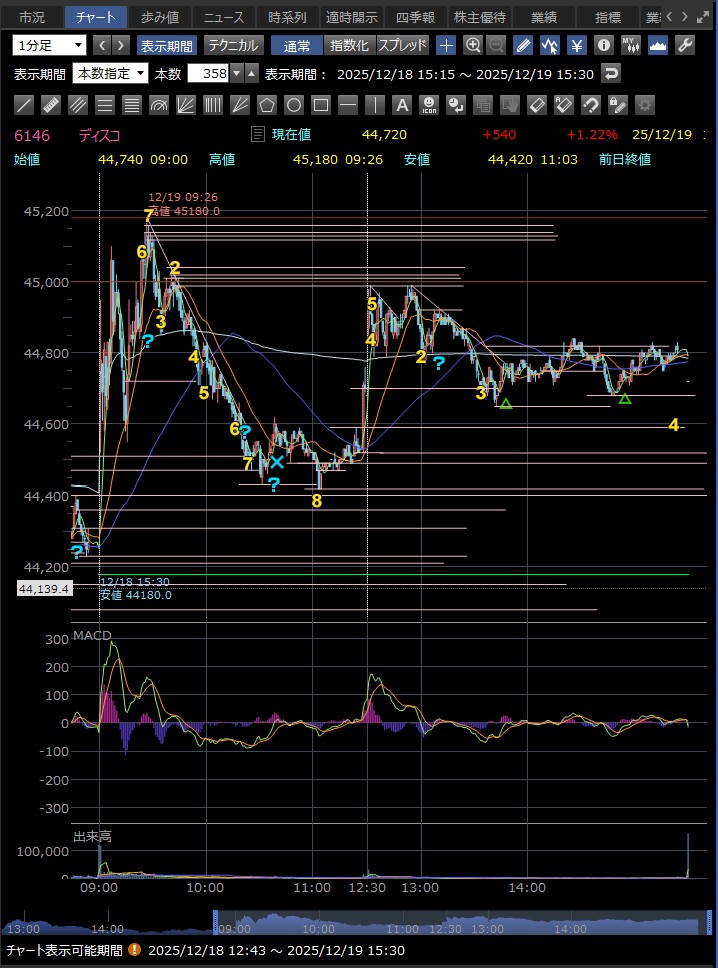Click the 表示期間 button
This screenshot has height=968, width=718.
(167, 45)
